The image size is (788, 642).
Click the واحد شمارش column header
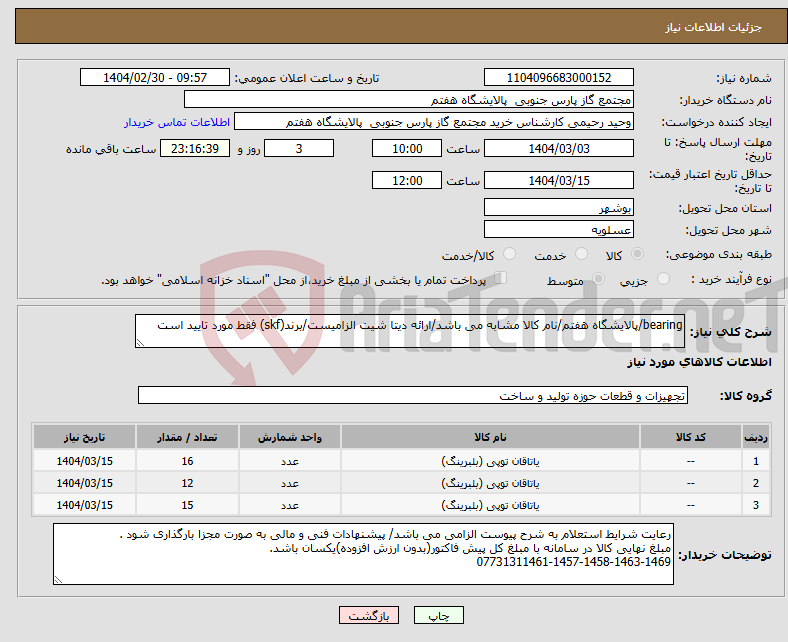(290, 437)
